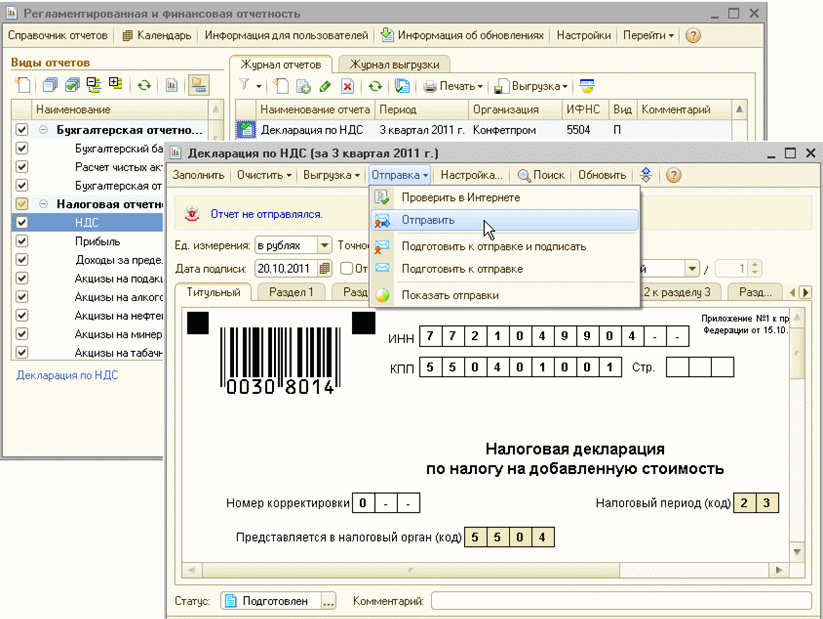823x619 pixels.
Task: Switch to Журнал выгрузки tab
Action: 394,65
